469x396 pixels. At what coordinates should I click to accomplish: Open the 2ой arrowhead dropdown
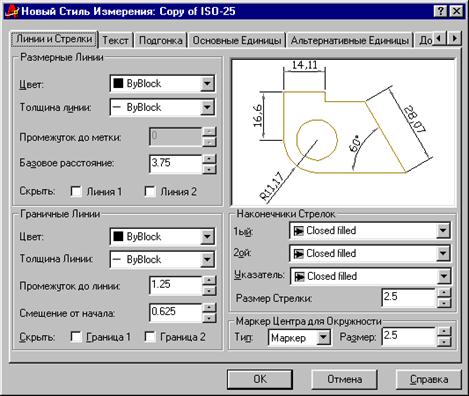click(370, 254)
